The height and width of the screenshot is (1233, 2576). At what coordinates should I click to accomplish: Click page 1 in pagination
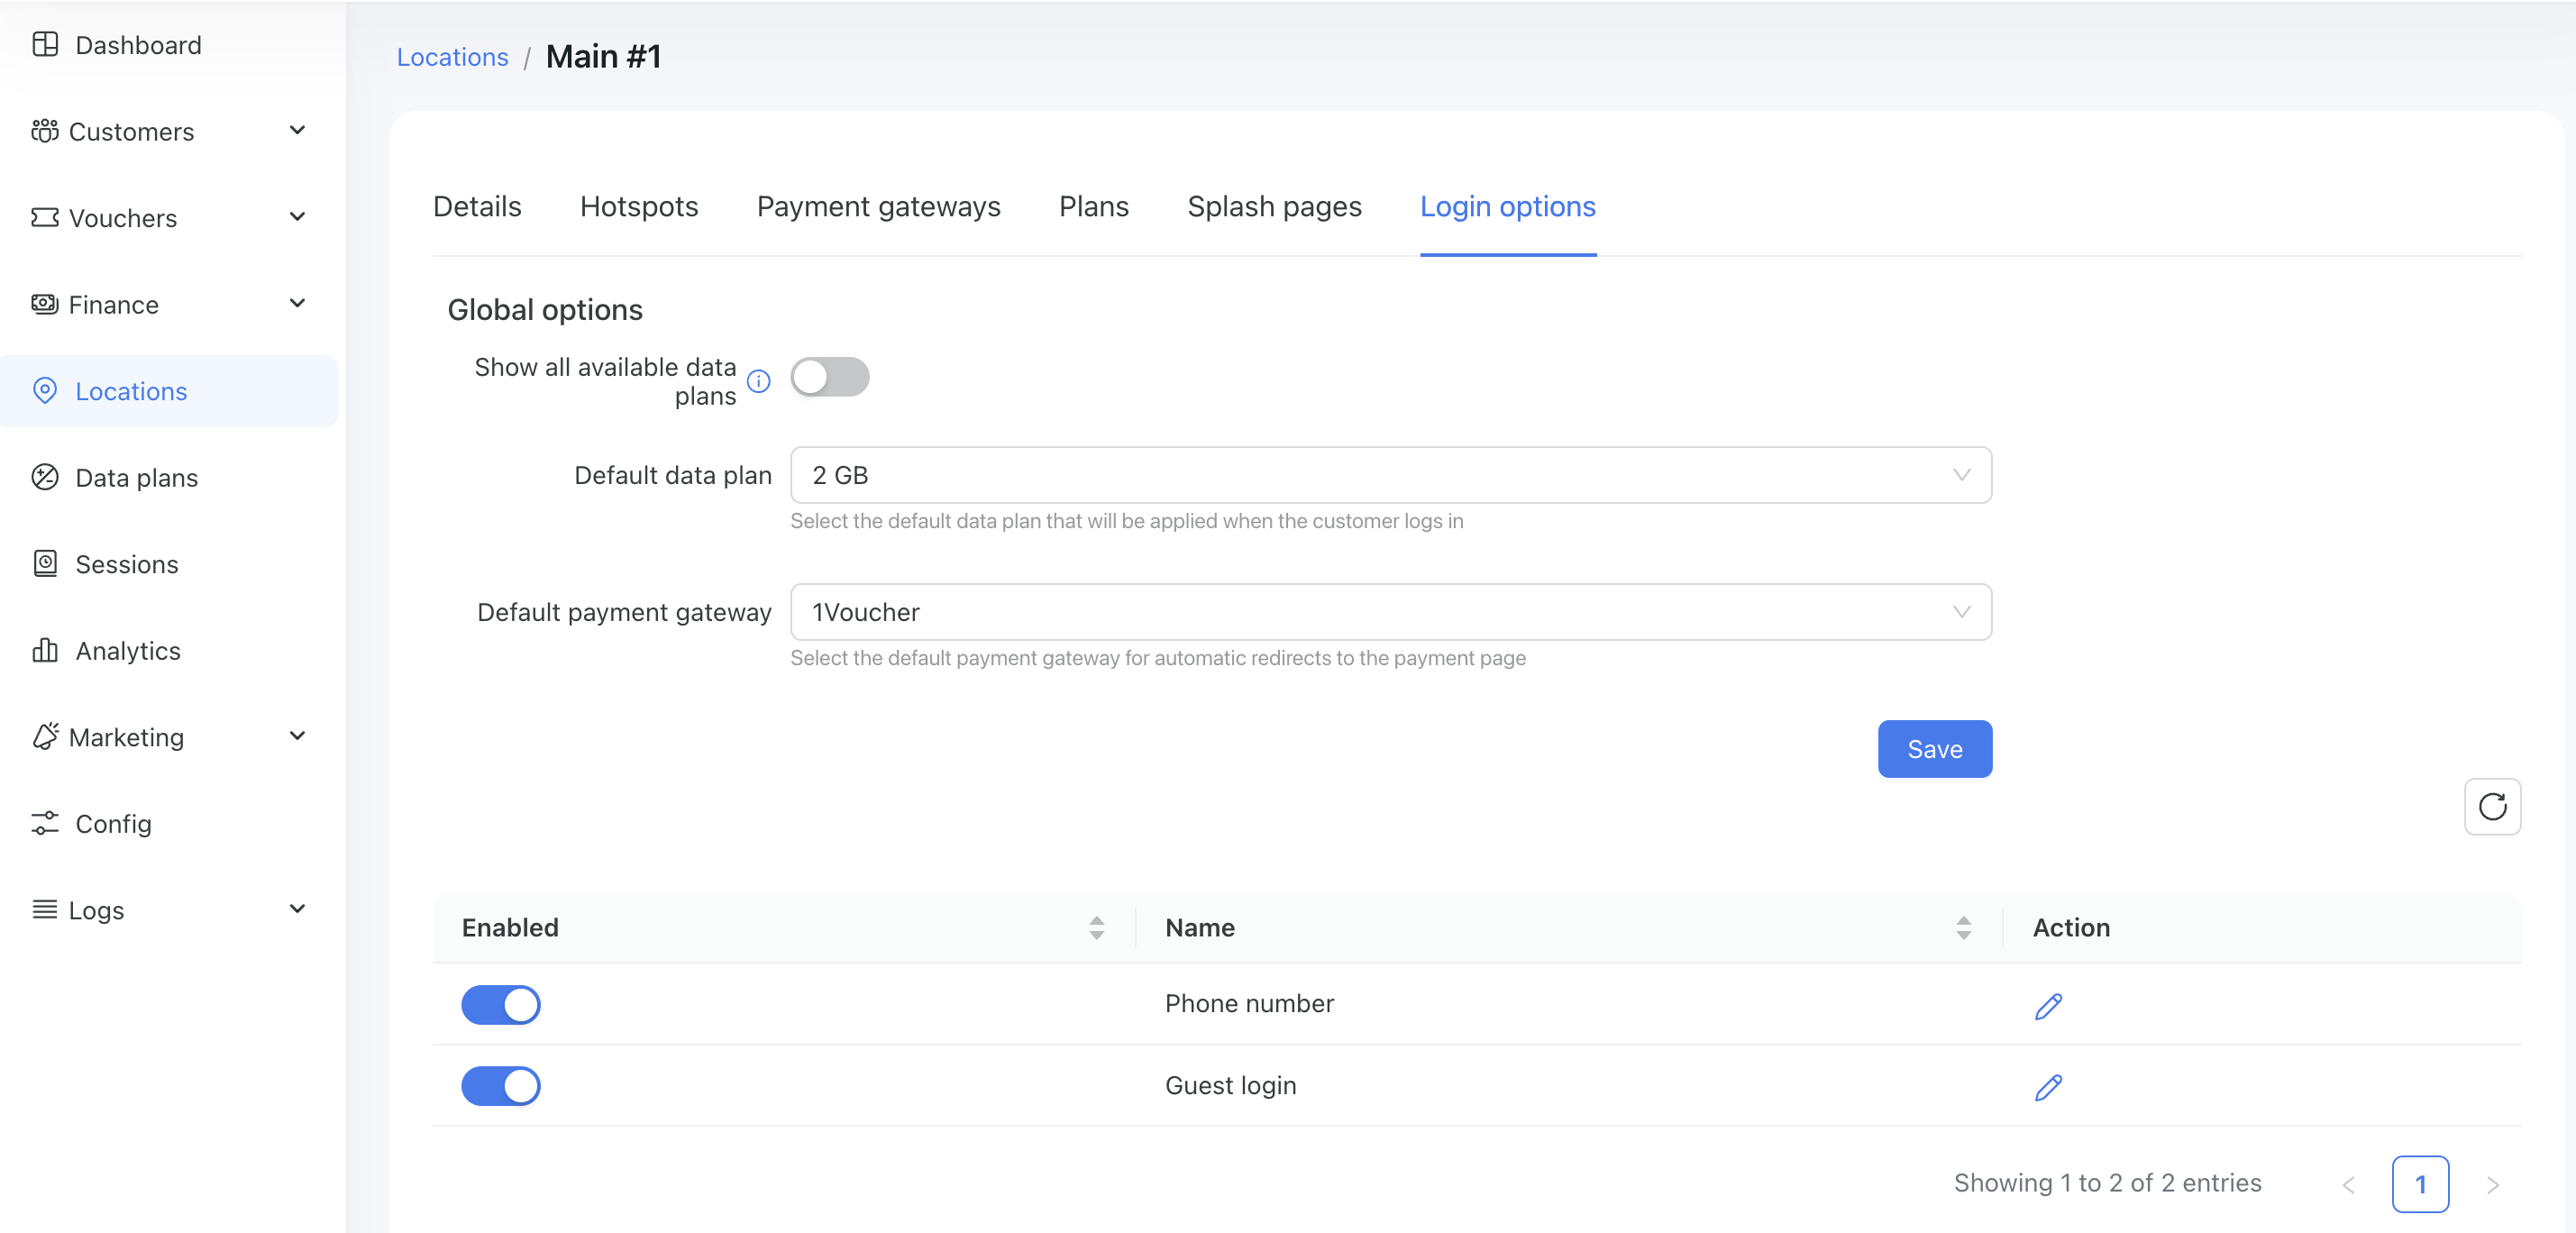(2419, 1183)
